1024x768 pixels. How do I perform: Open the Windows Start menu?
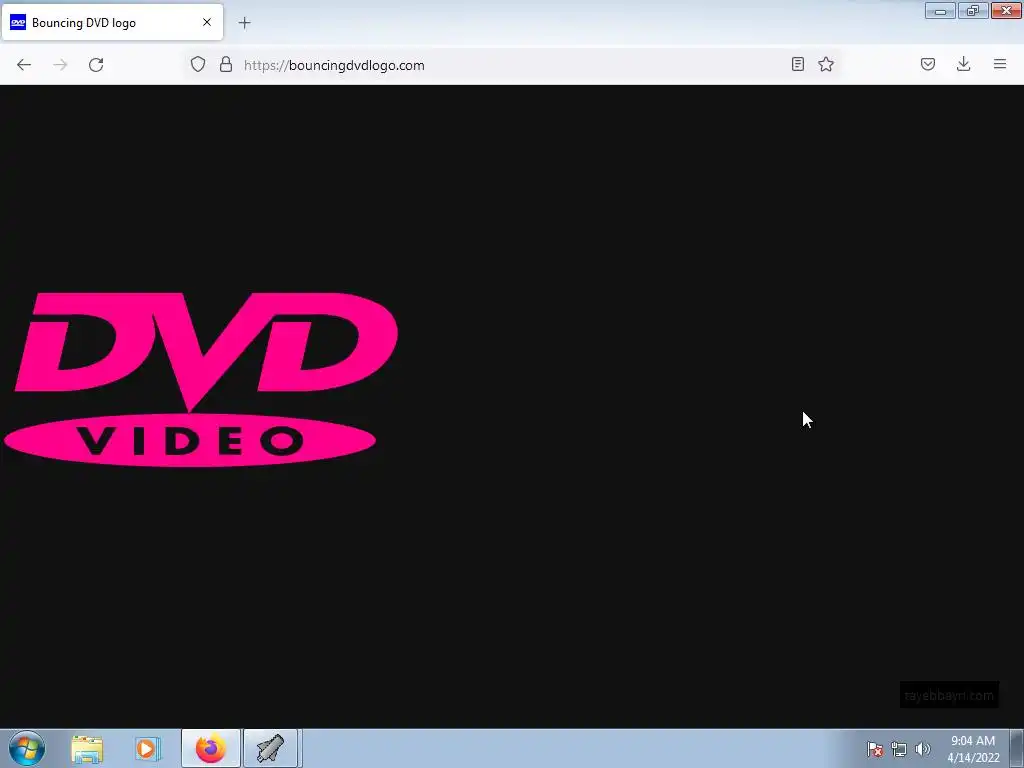[x=27, y=748]
